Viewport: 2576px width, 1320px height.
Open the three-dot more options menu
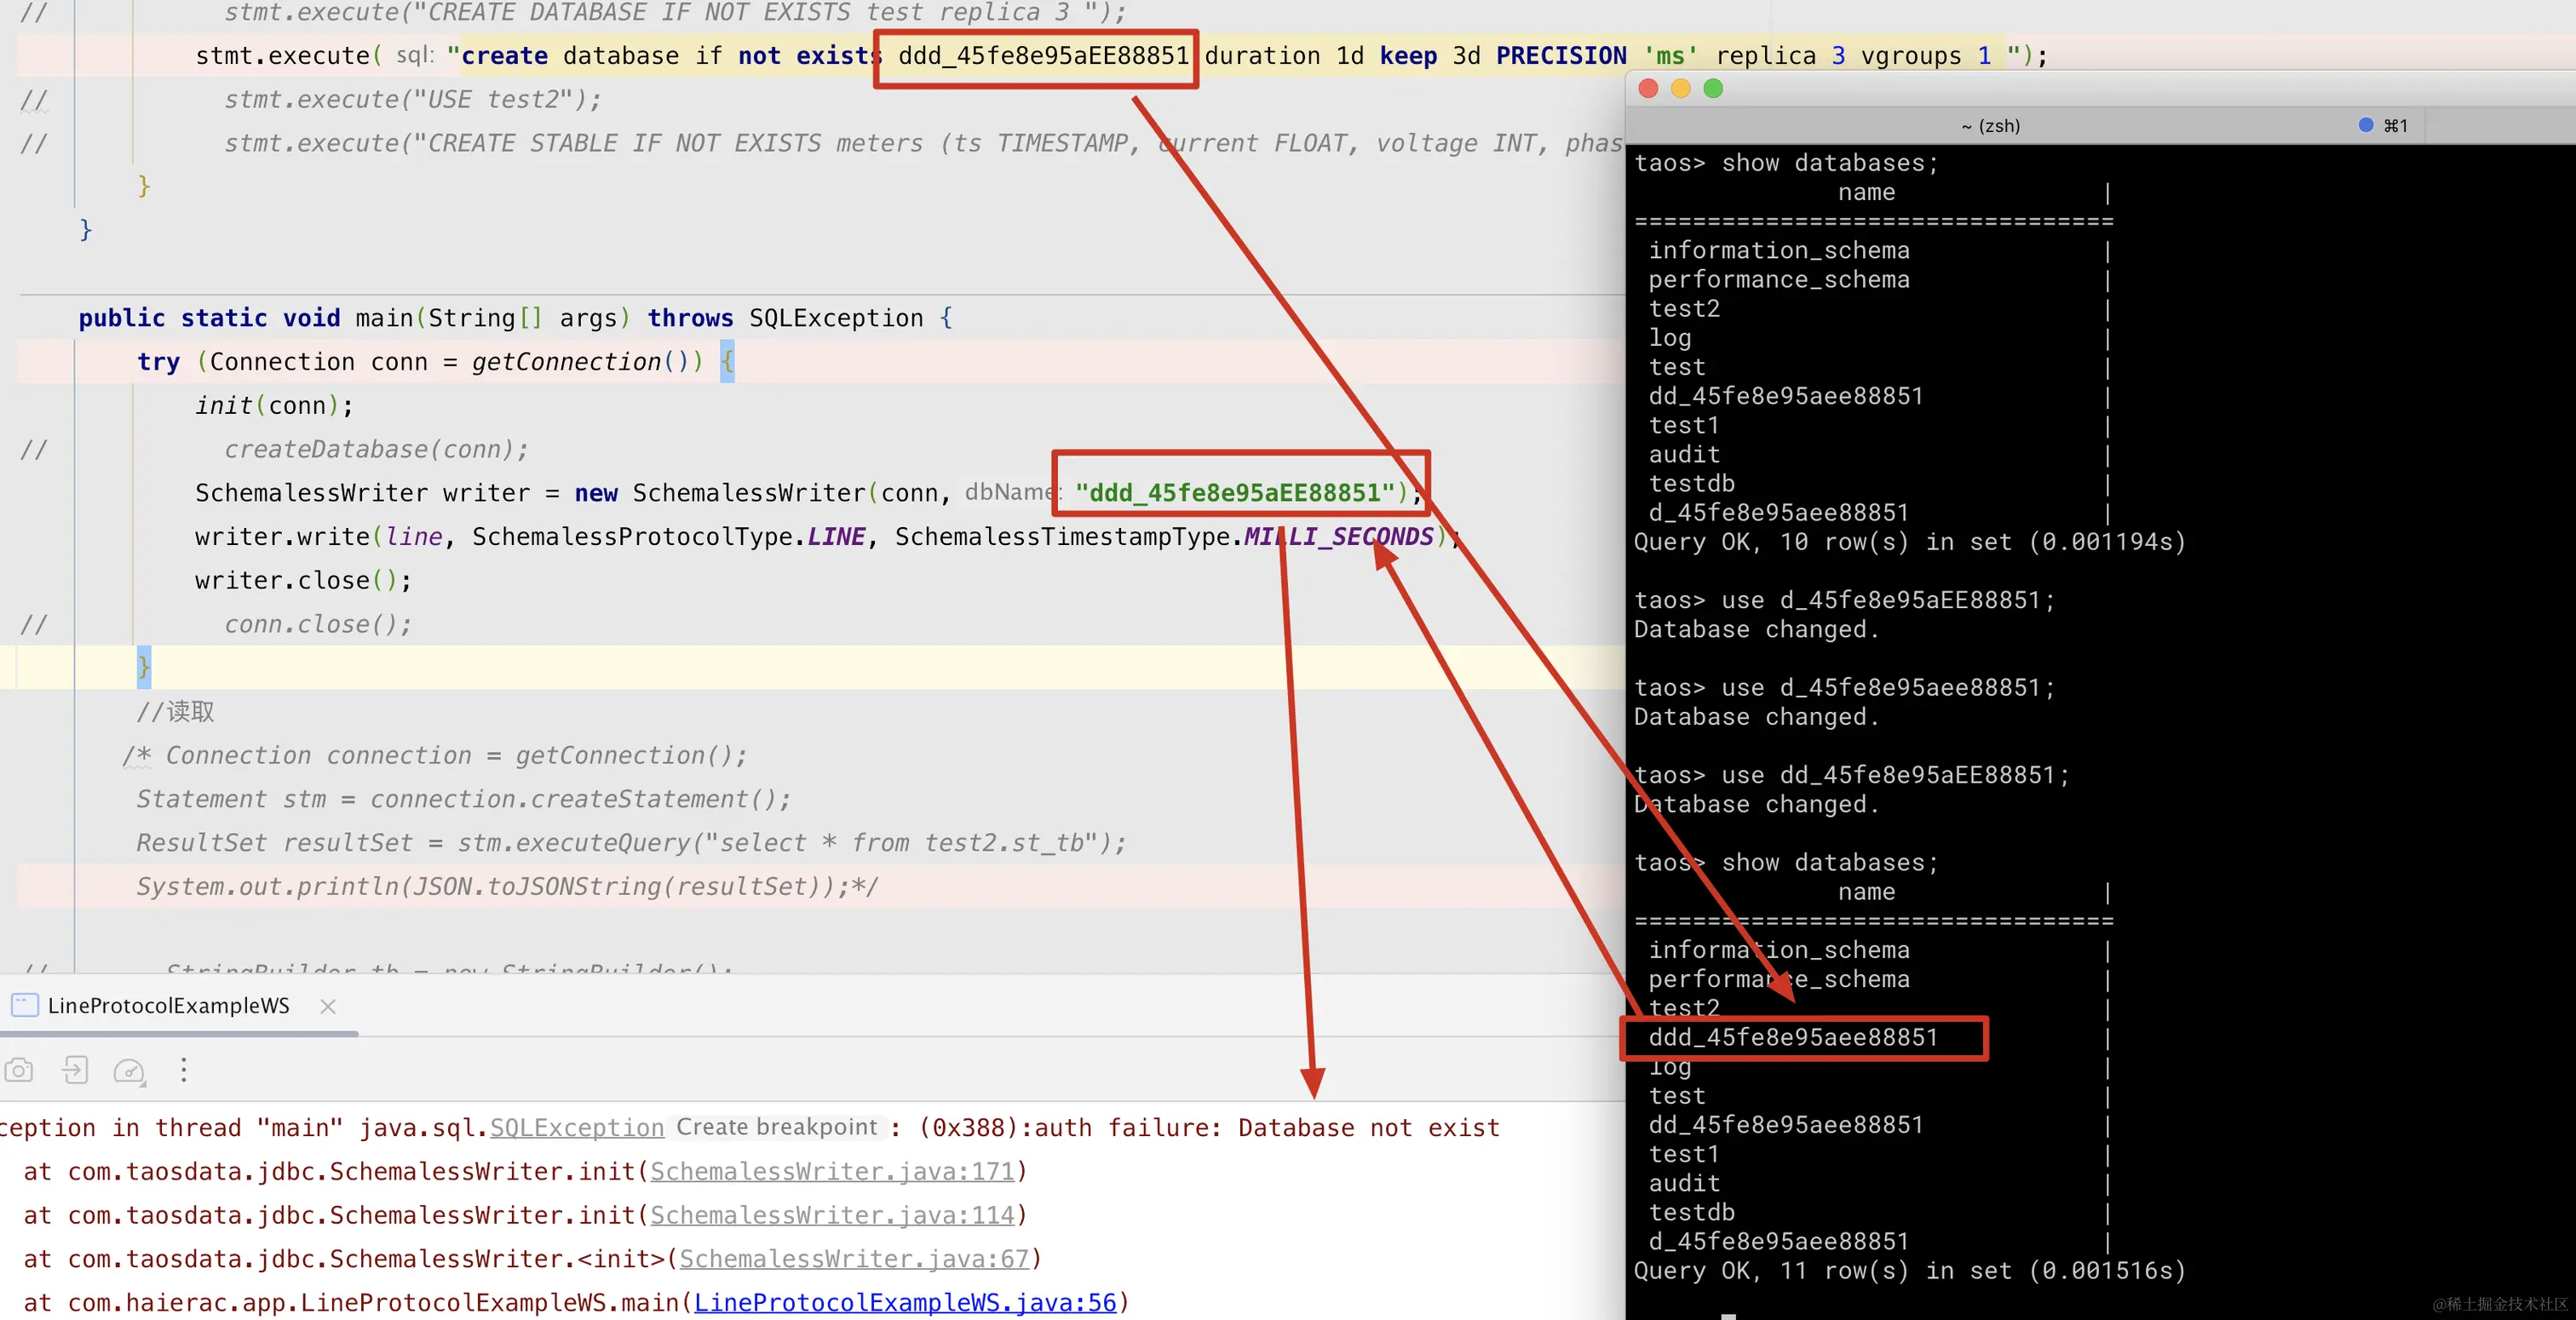tap(183, 1071)
